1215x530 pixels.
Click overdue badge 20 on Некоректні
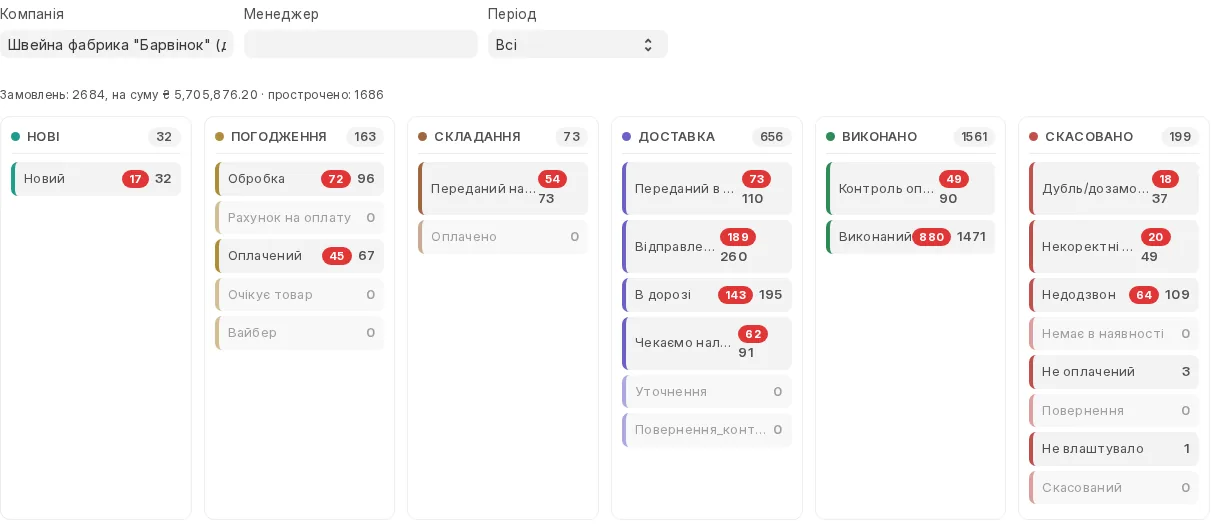point(1156,237)
